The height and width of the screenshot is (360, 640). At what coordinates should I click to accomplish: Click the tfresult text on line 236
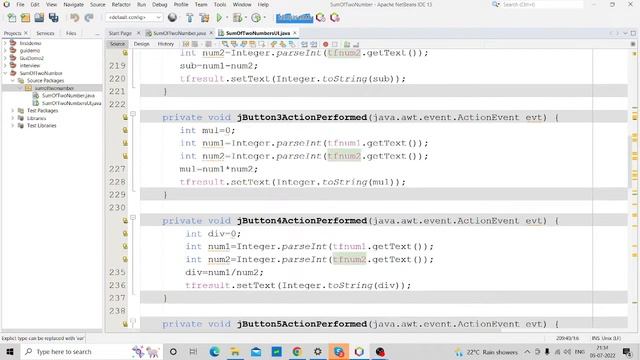(x=208, y=285)
